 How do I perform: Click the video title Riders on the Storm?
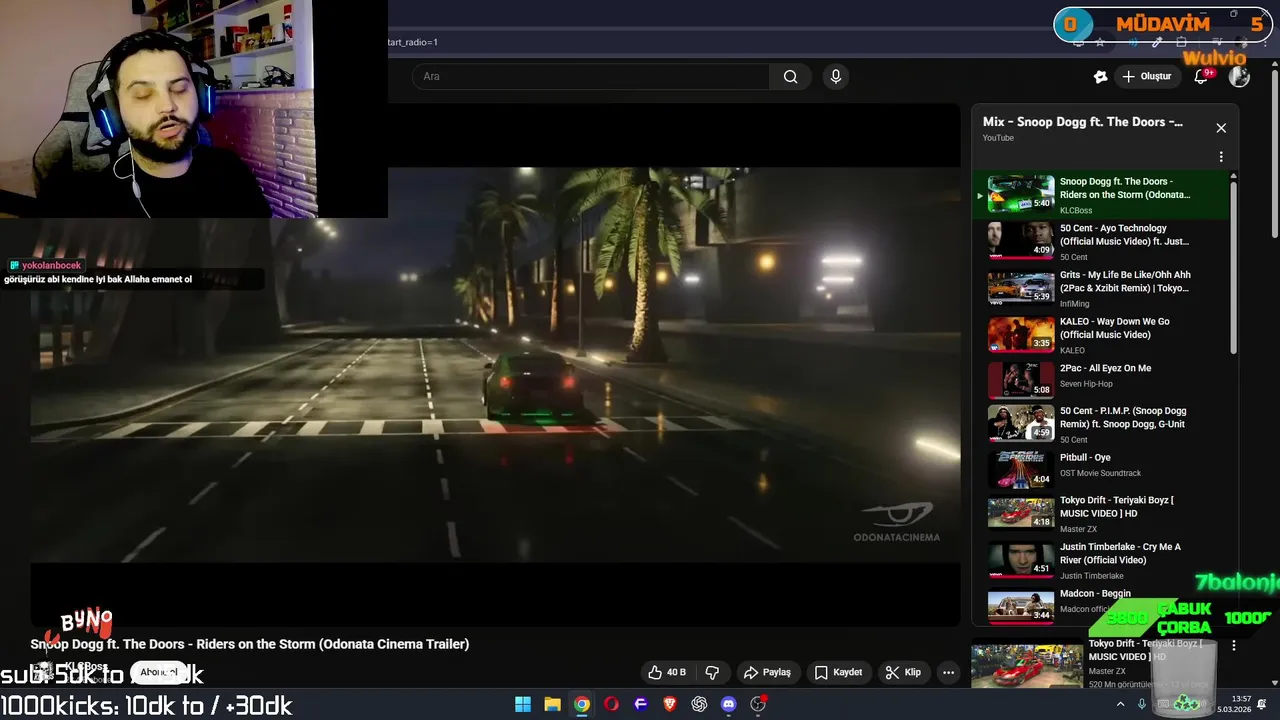(x=250, y=644)
